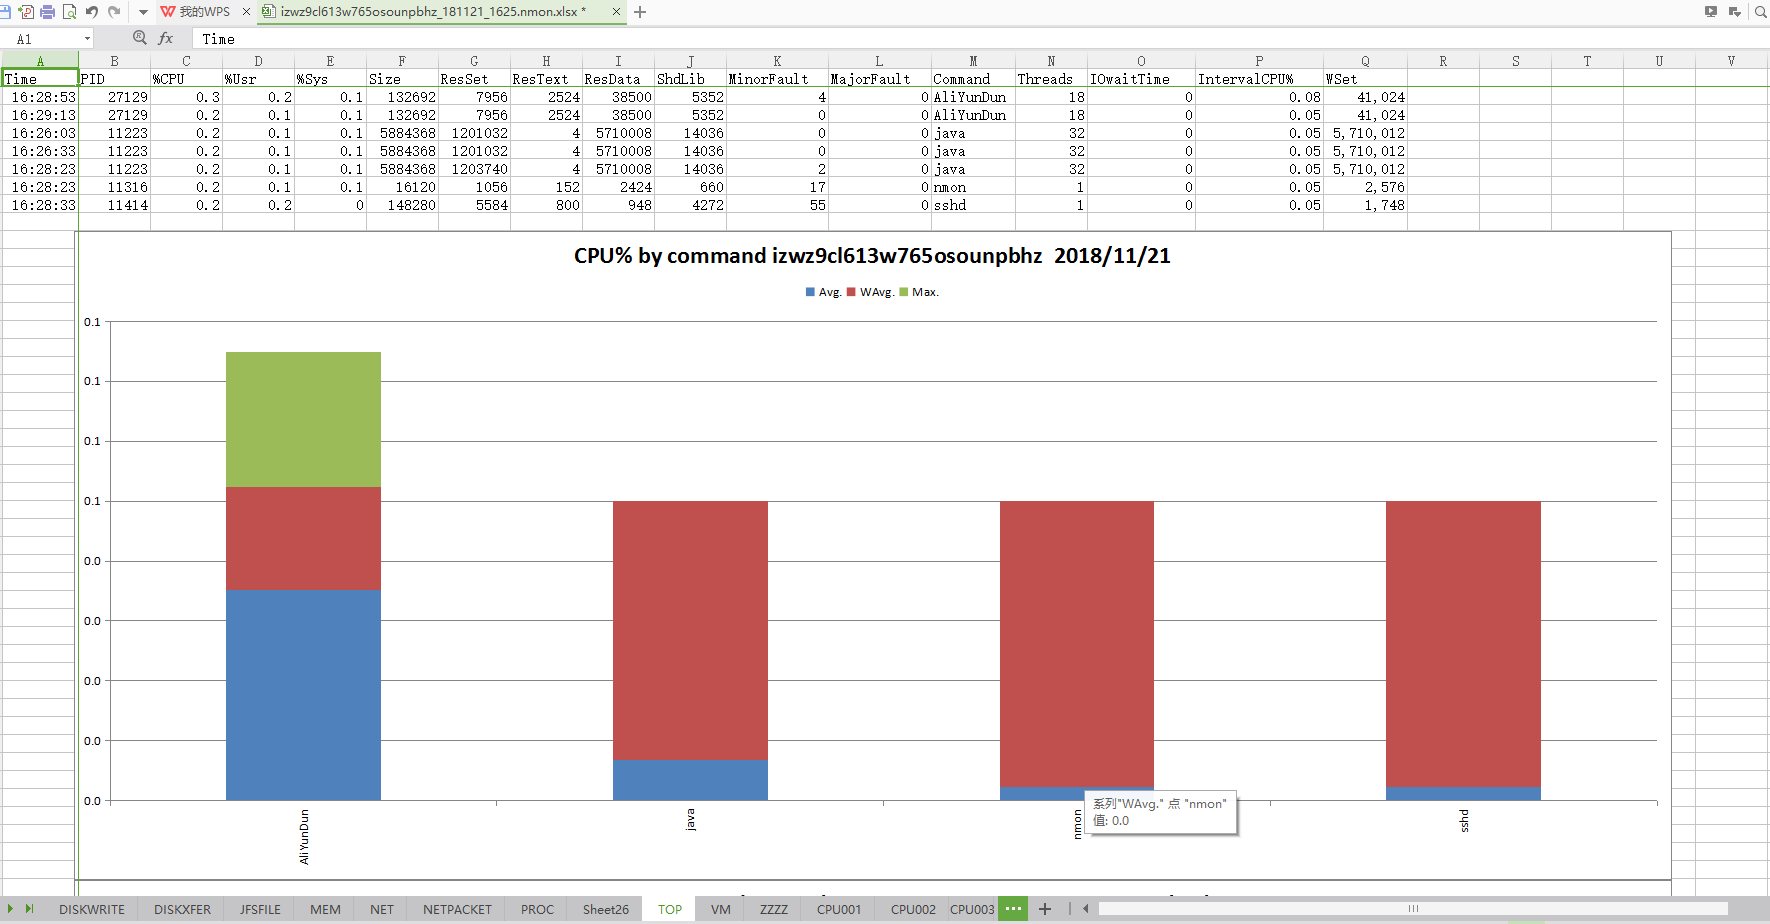Click the chart title CPU% by command

point(872,256)
